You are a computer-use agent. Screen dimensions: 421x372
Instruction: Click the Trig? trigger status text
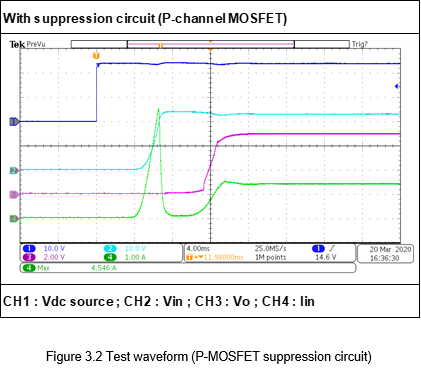360,44
